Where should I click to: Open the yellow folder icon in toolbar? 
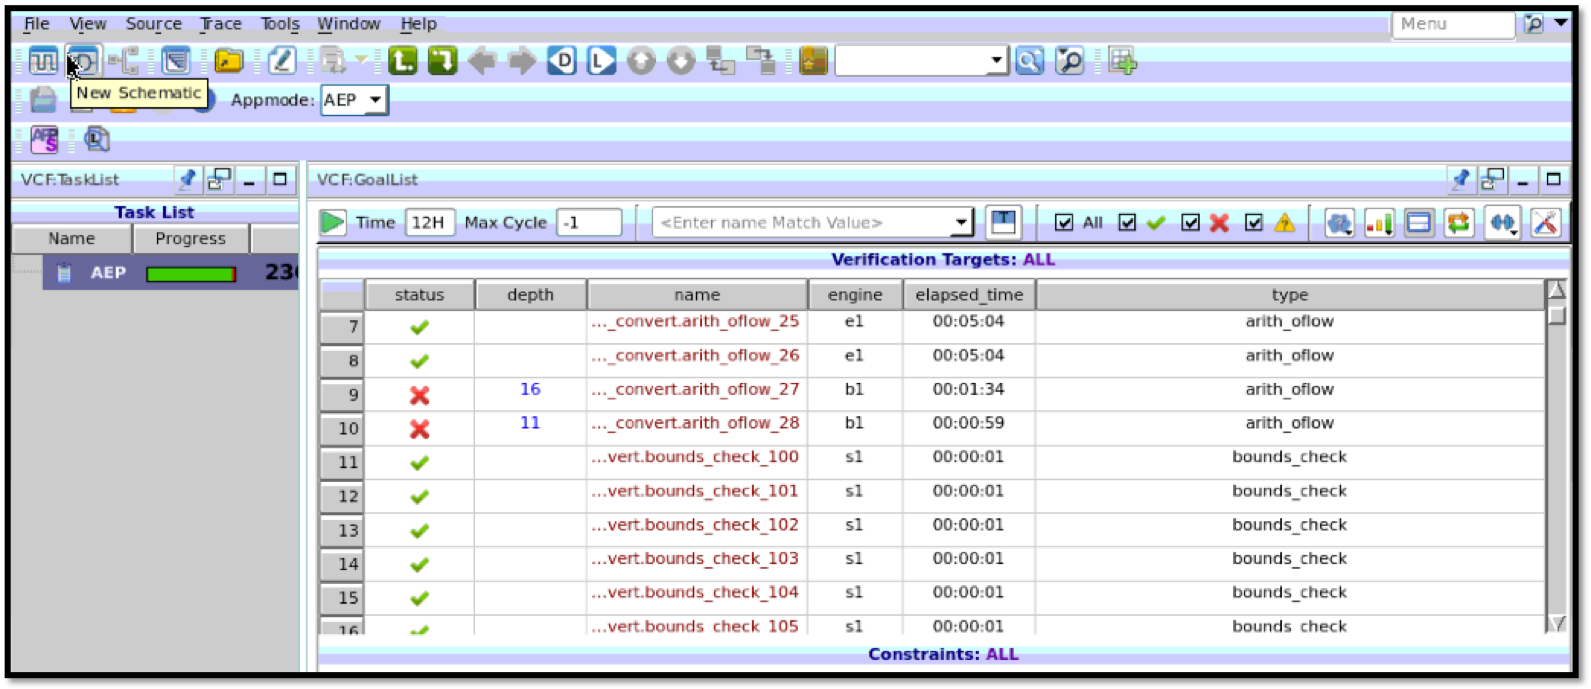229,61
